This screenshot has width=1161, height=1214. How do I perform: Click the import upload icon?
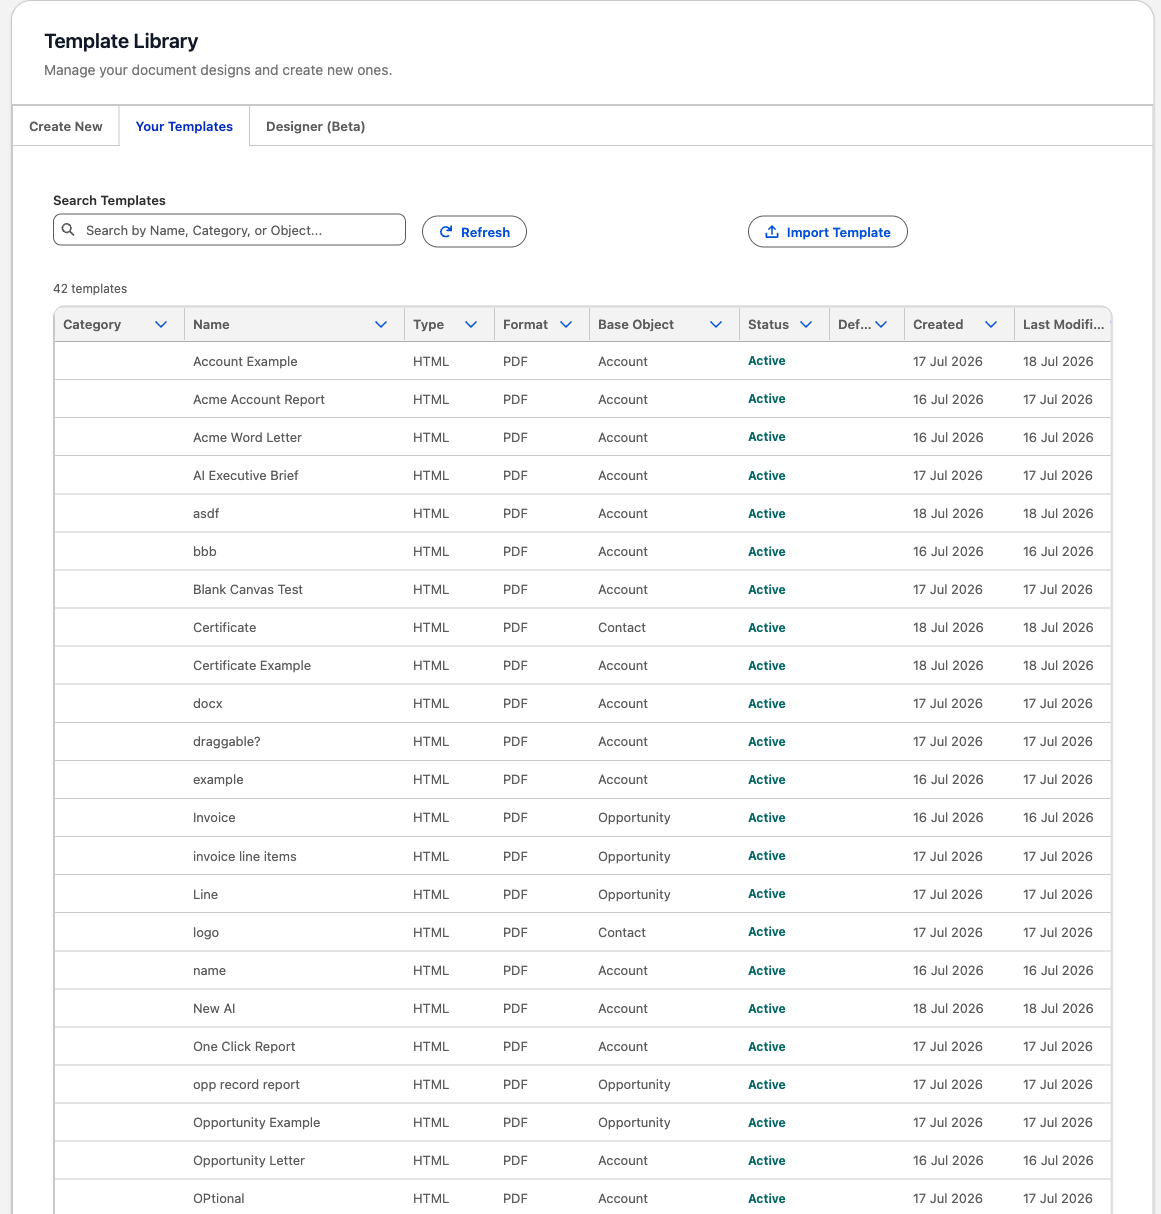[772, 232]
